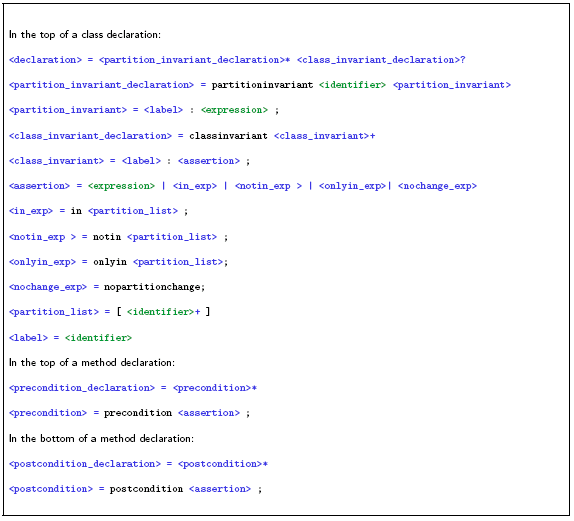Click the <partition_list> rule definition name
Viewport: 574px width, 521px height.
54,312
